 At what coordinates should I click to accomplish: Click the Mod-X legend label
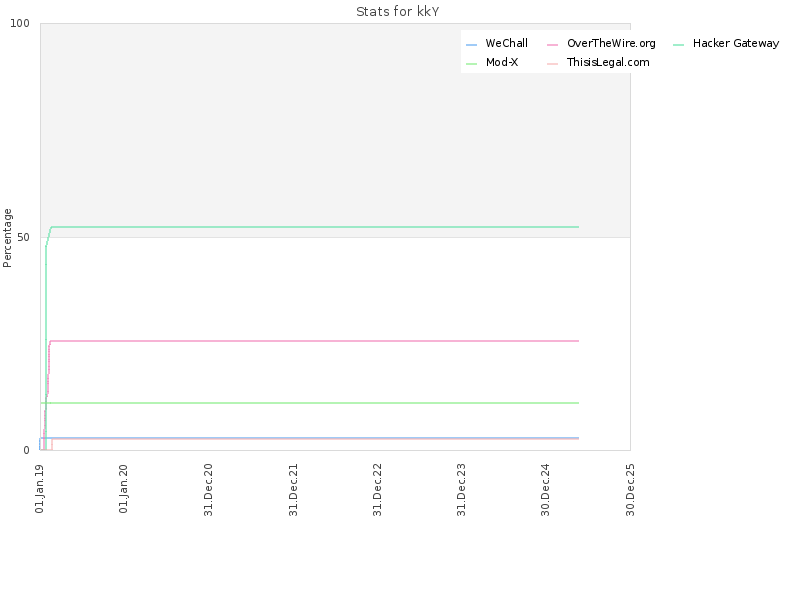click(x=502, y=62)
